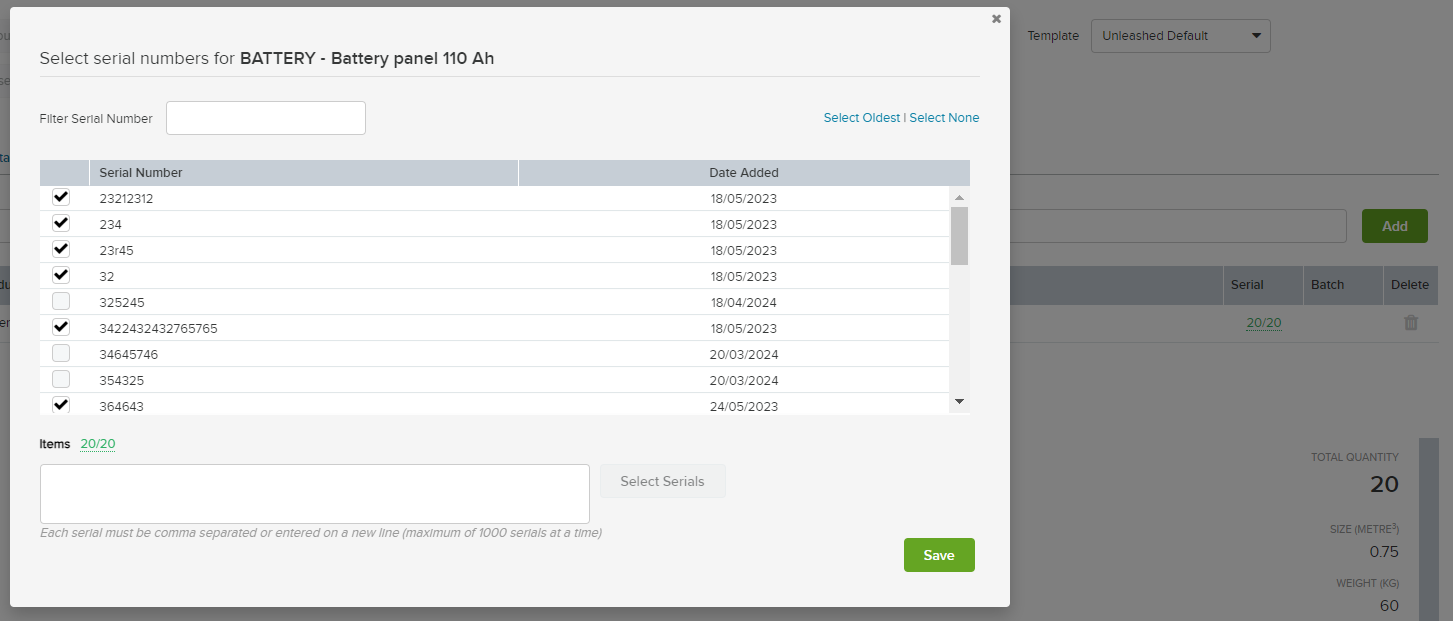Uncheck serial number 364643
This screenshot has width=1453, height=621.
click(61, 404)
